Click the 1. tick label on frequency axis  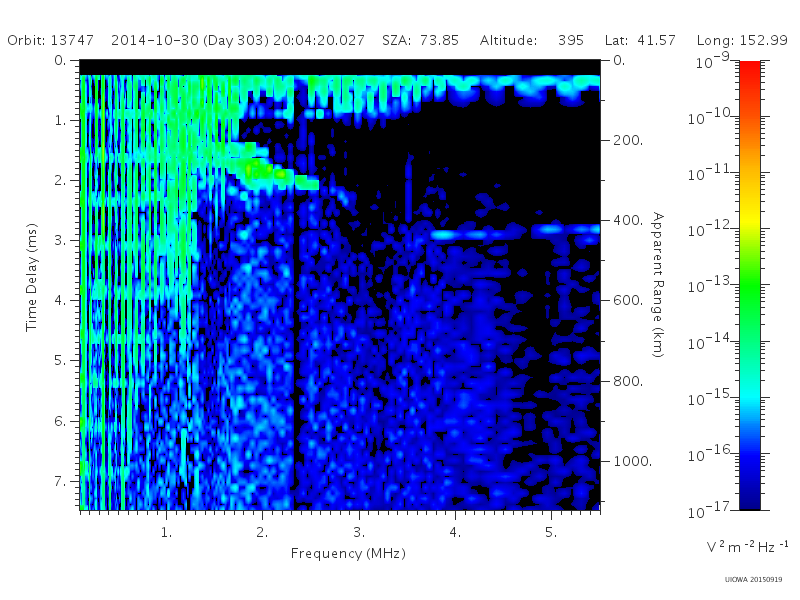point(166,533)
